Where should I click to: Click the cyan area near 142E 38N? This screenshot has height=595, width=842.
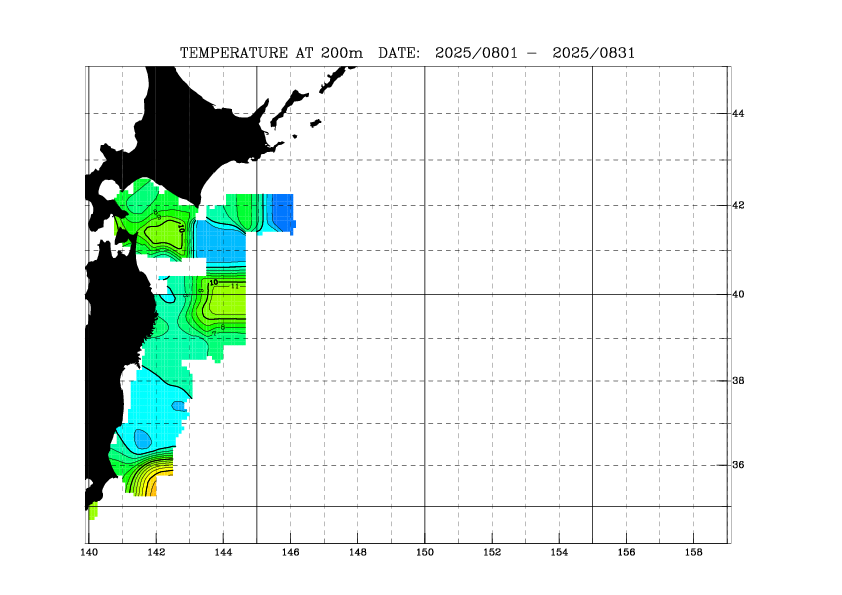point(155,395)
